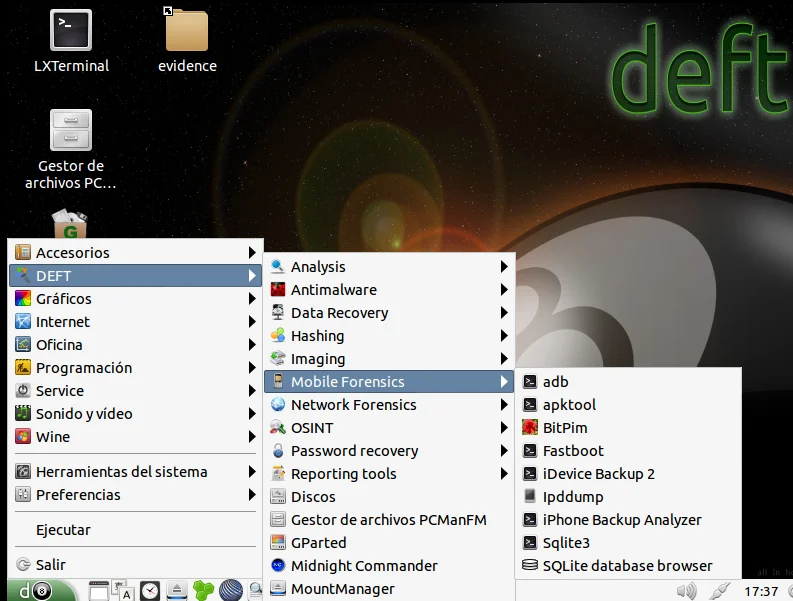Screen dimensions: 793x601
Task: Expand the Reporting tools submenu arrow
Action: click(504, 474)
